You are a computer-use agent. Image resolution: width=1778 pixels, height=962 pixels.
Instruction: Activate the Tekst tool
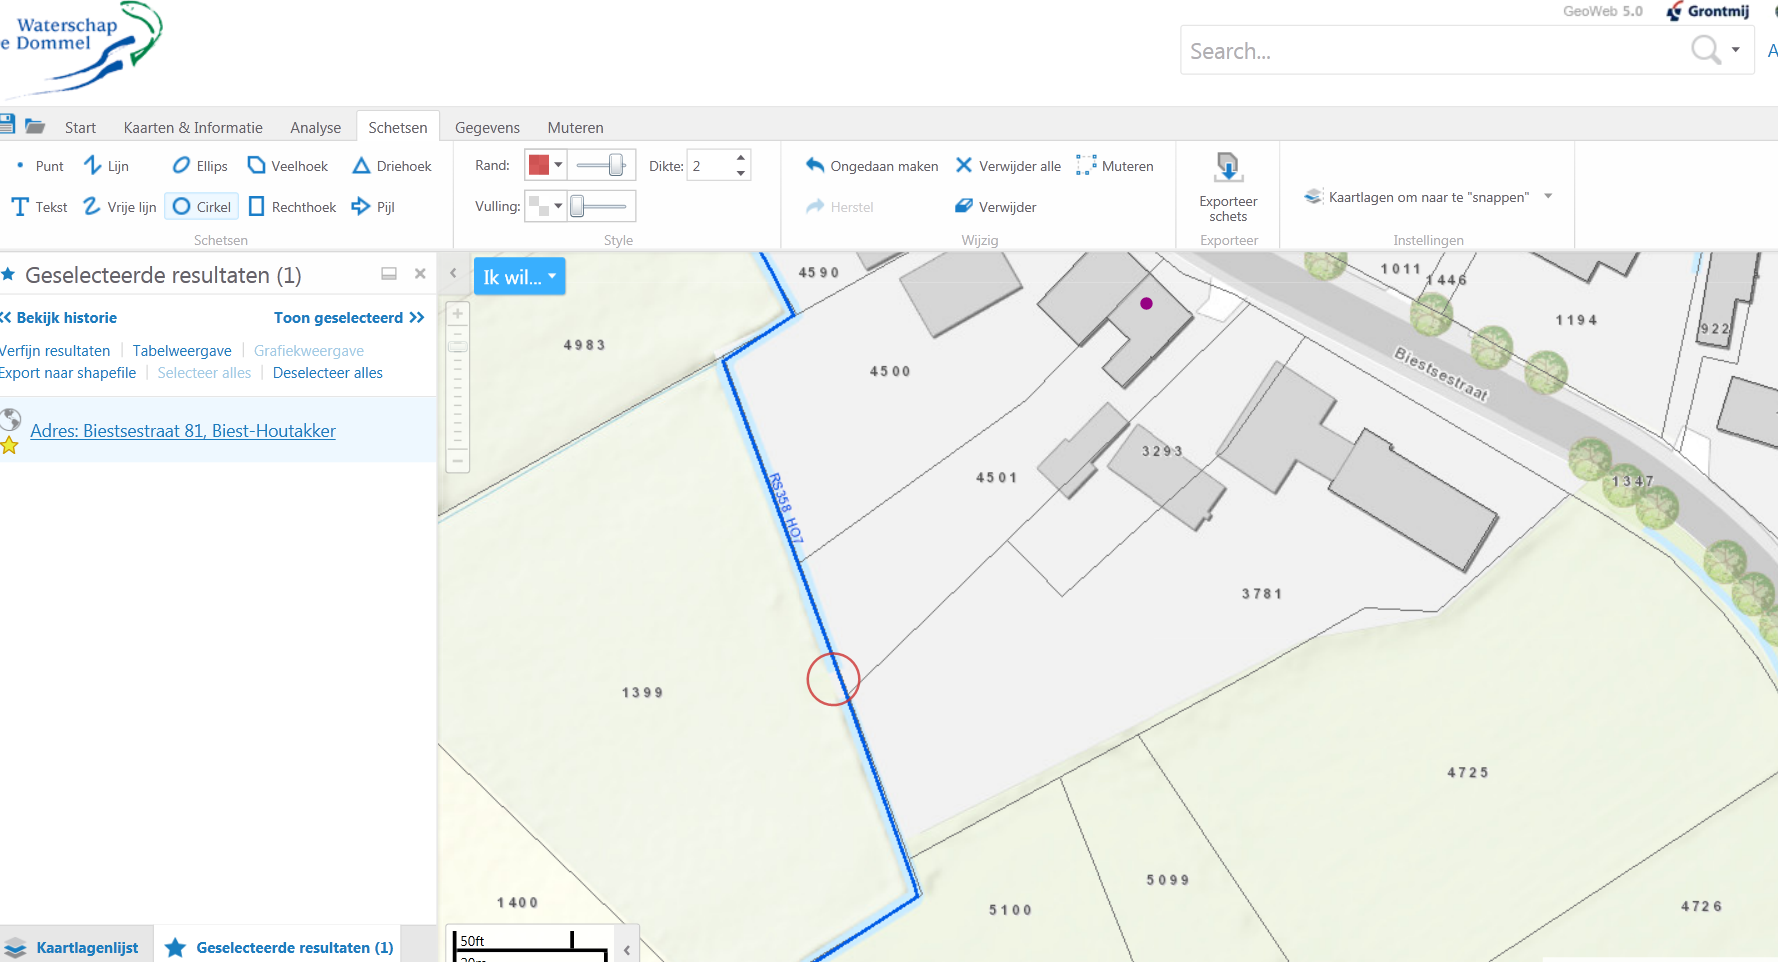tap(40, 207)
